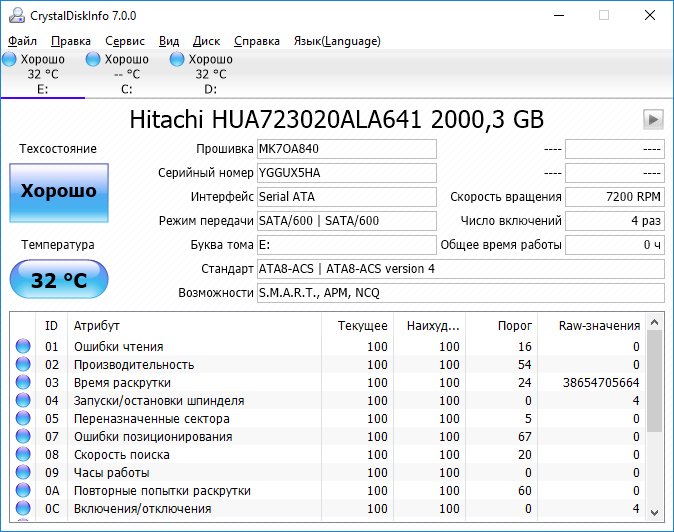Click the status icon for attribute 05
This screenshot has height=532, width=674.
tap(23, 418)
